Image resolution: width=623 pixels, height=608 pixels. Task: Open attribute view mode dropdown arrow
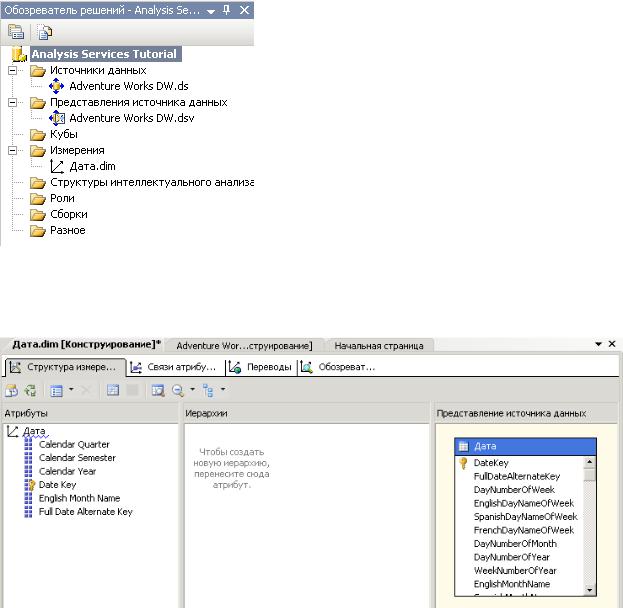tap(71, 389)
